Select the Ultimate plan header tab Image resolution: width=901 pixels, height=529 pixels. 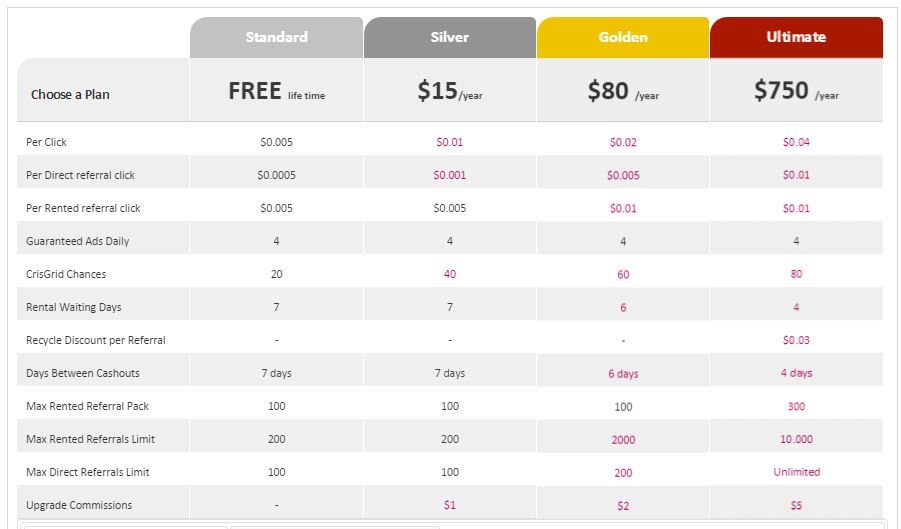[796, 37]
